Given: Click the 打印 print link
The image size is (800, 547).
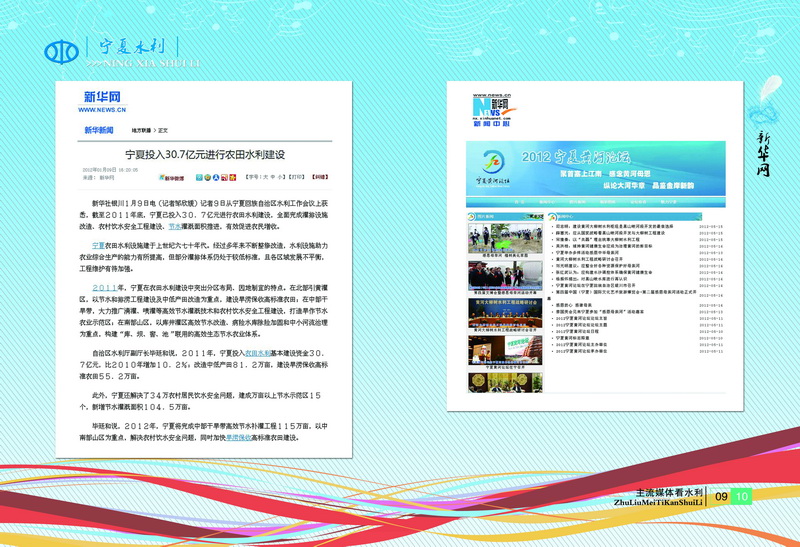Looking at the screenshot, I should click(296, 177).
